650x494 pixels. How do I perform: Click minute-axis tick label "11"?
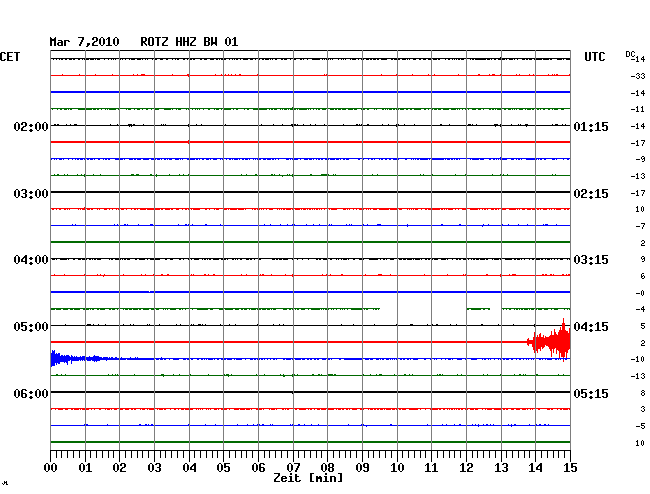[x=431, y=467]
